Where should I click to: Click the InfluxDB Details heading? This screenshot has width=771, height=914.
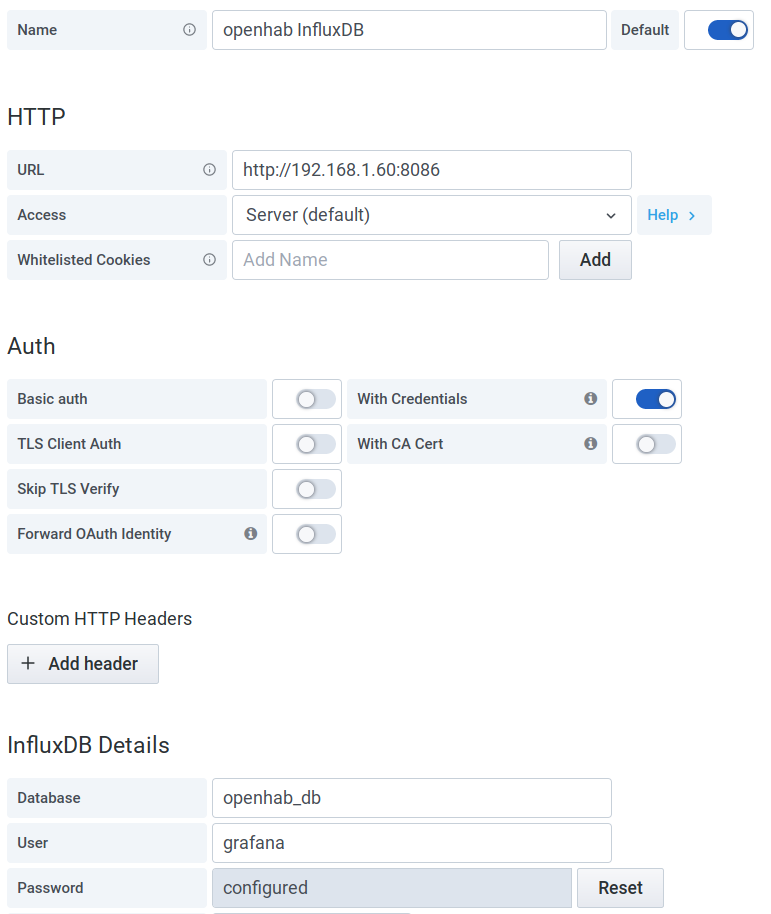pyautogui.click(x=89, y=745)
